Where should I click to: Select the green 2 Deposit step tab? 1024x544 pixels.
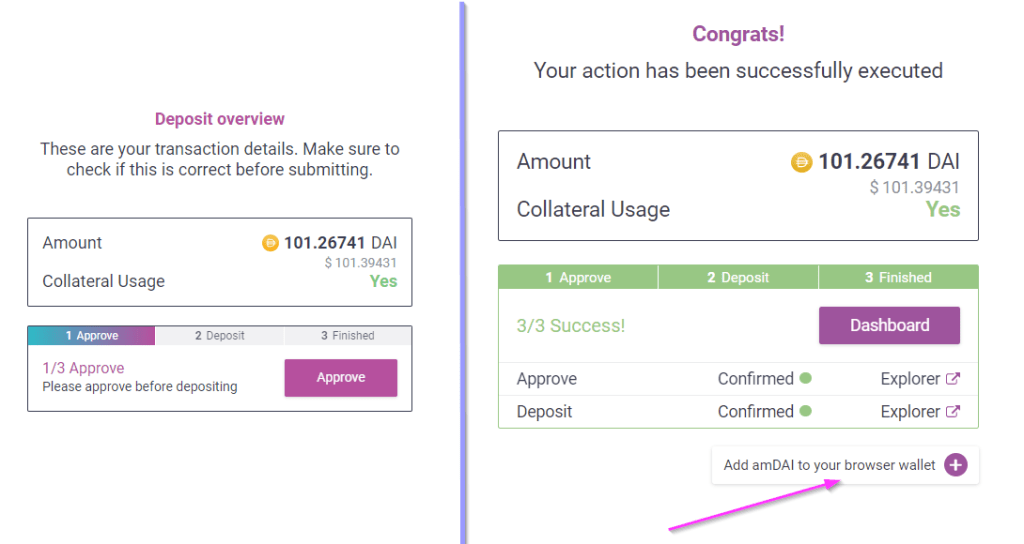point(738,277)
